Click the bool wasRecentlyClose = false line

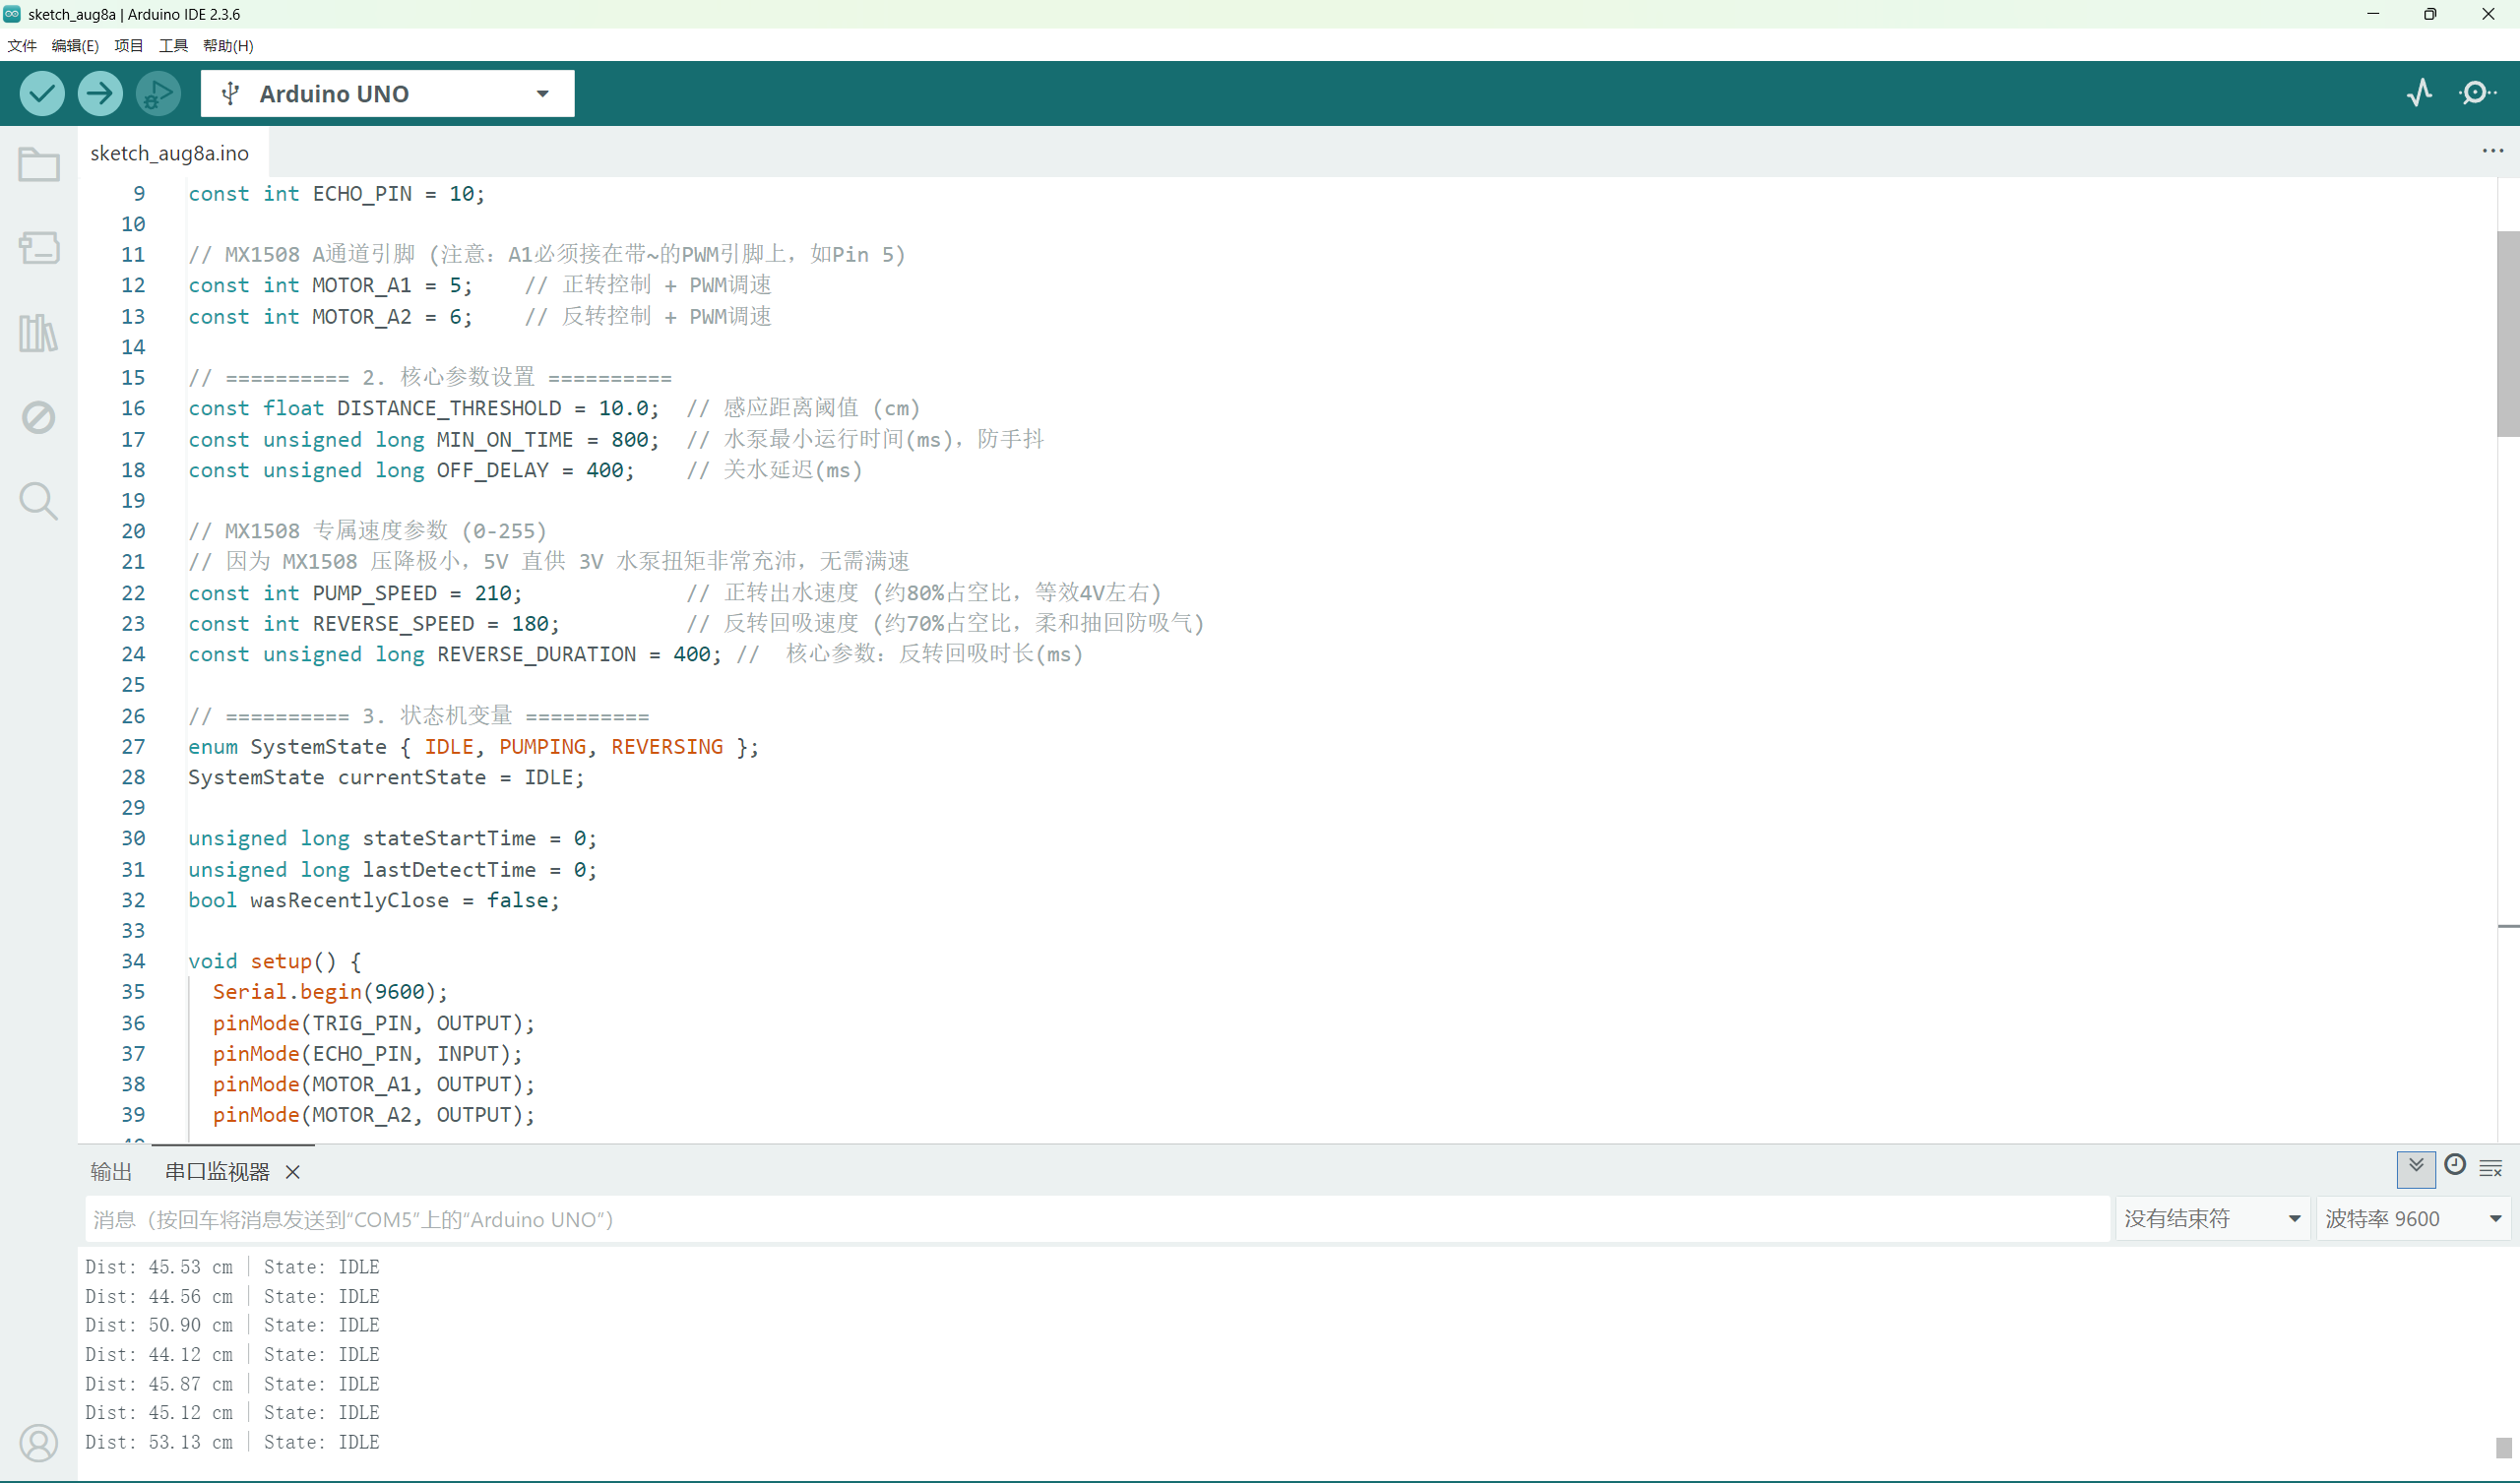[x=374, y=900]
